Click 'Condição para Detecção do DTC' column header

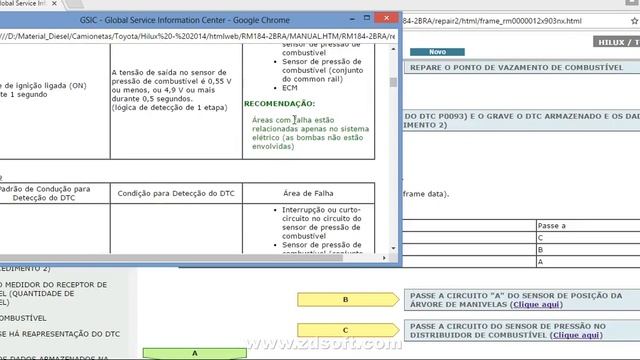point(176,193)
